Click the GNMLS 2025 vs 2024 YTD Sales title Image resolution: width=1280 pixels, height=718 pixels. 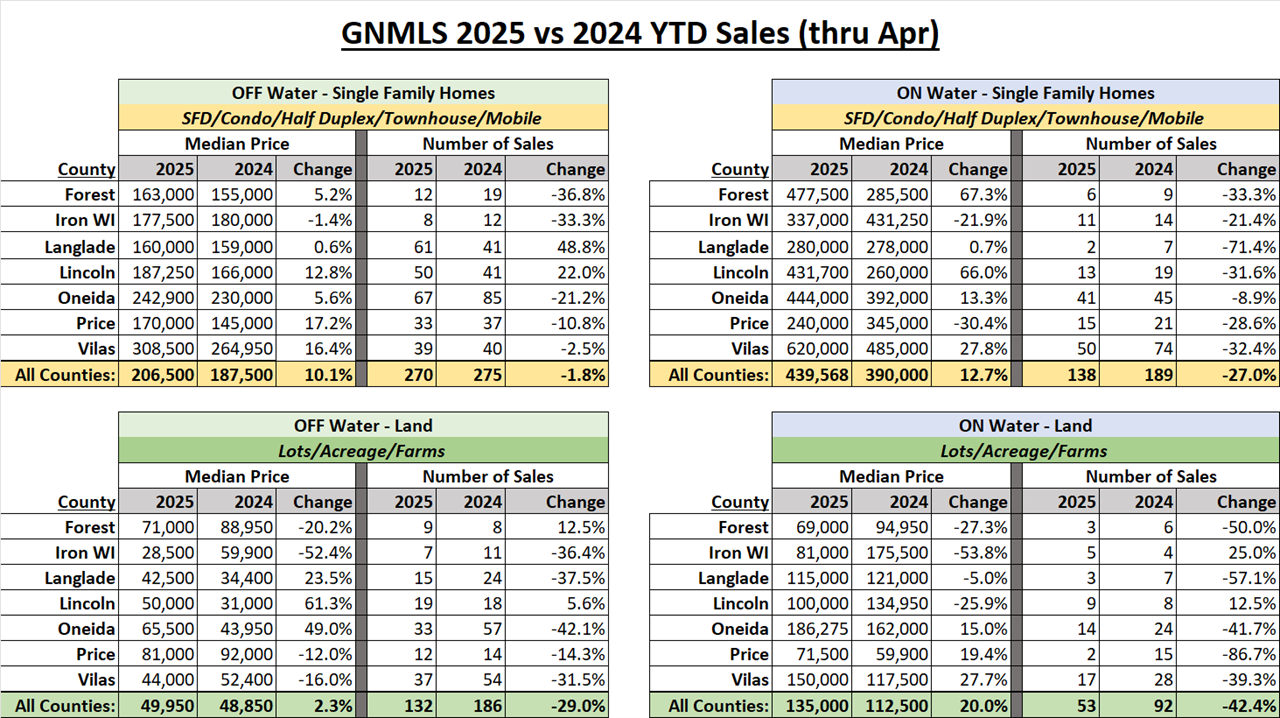pos(640,34)
